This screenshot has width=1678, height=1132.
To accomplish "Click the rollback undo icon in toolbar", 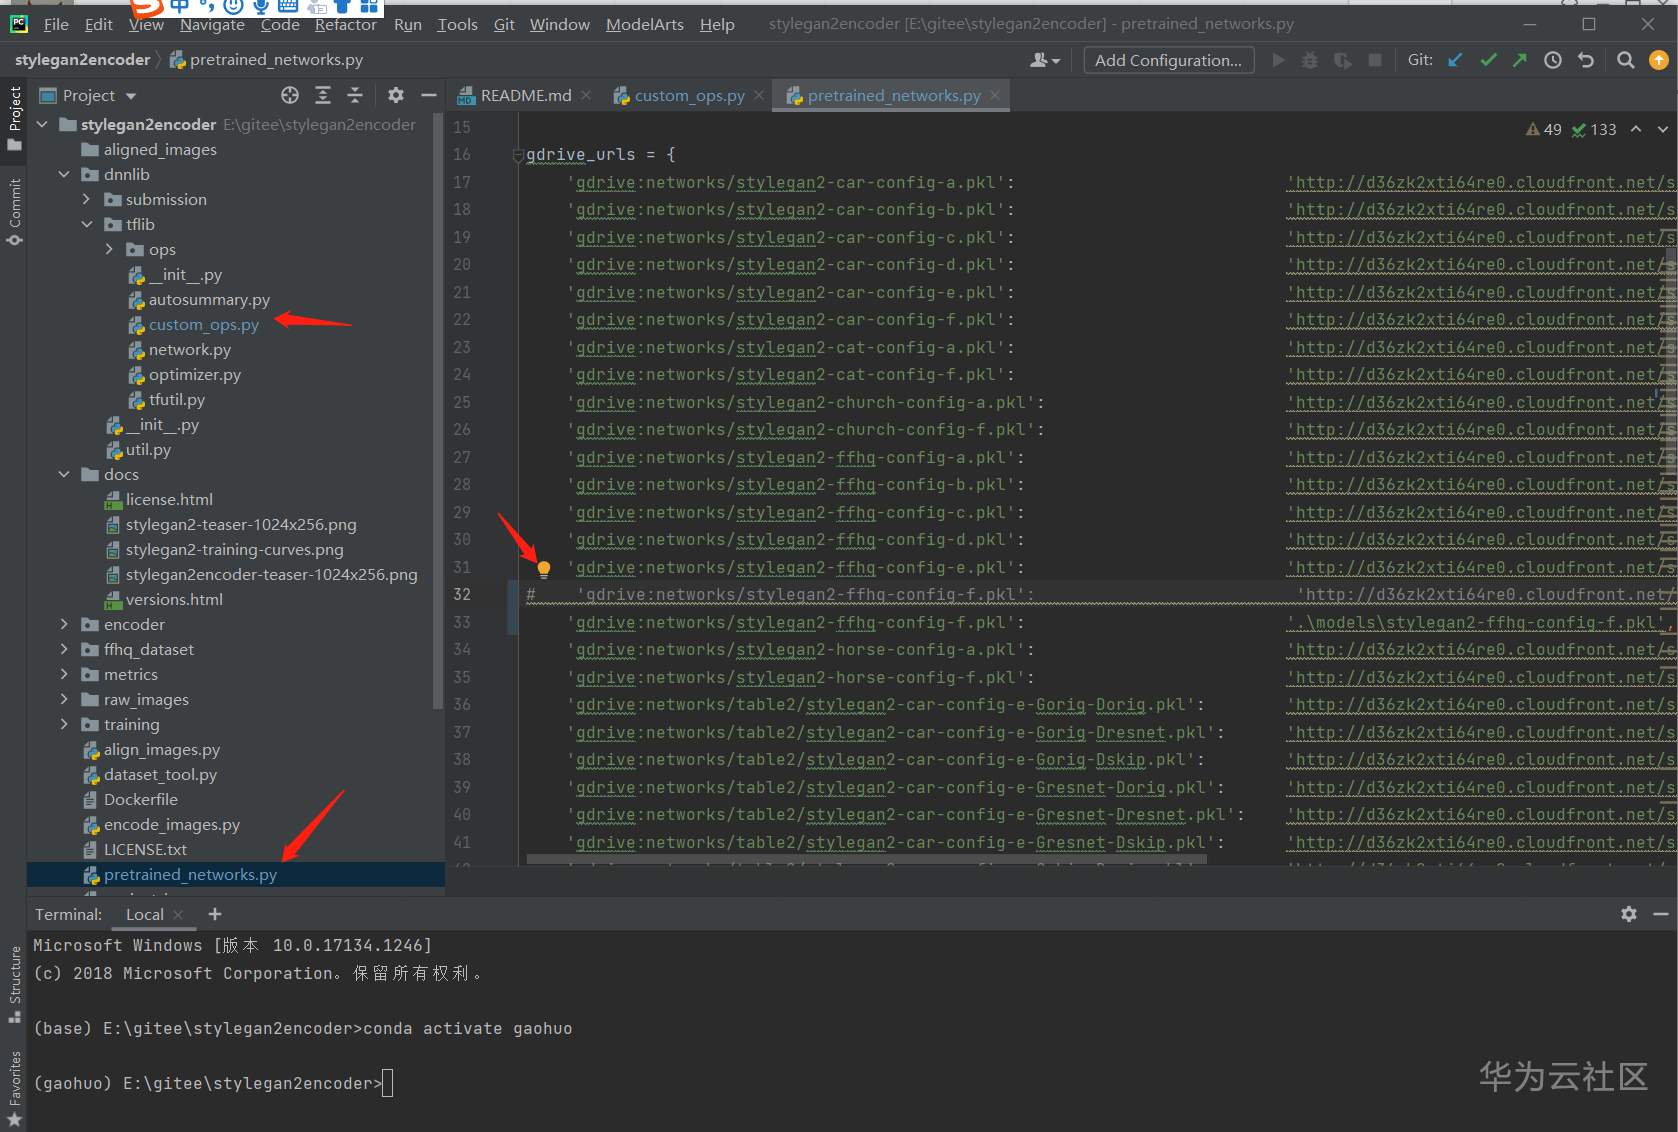I will [1586, 60].
